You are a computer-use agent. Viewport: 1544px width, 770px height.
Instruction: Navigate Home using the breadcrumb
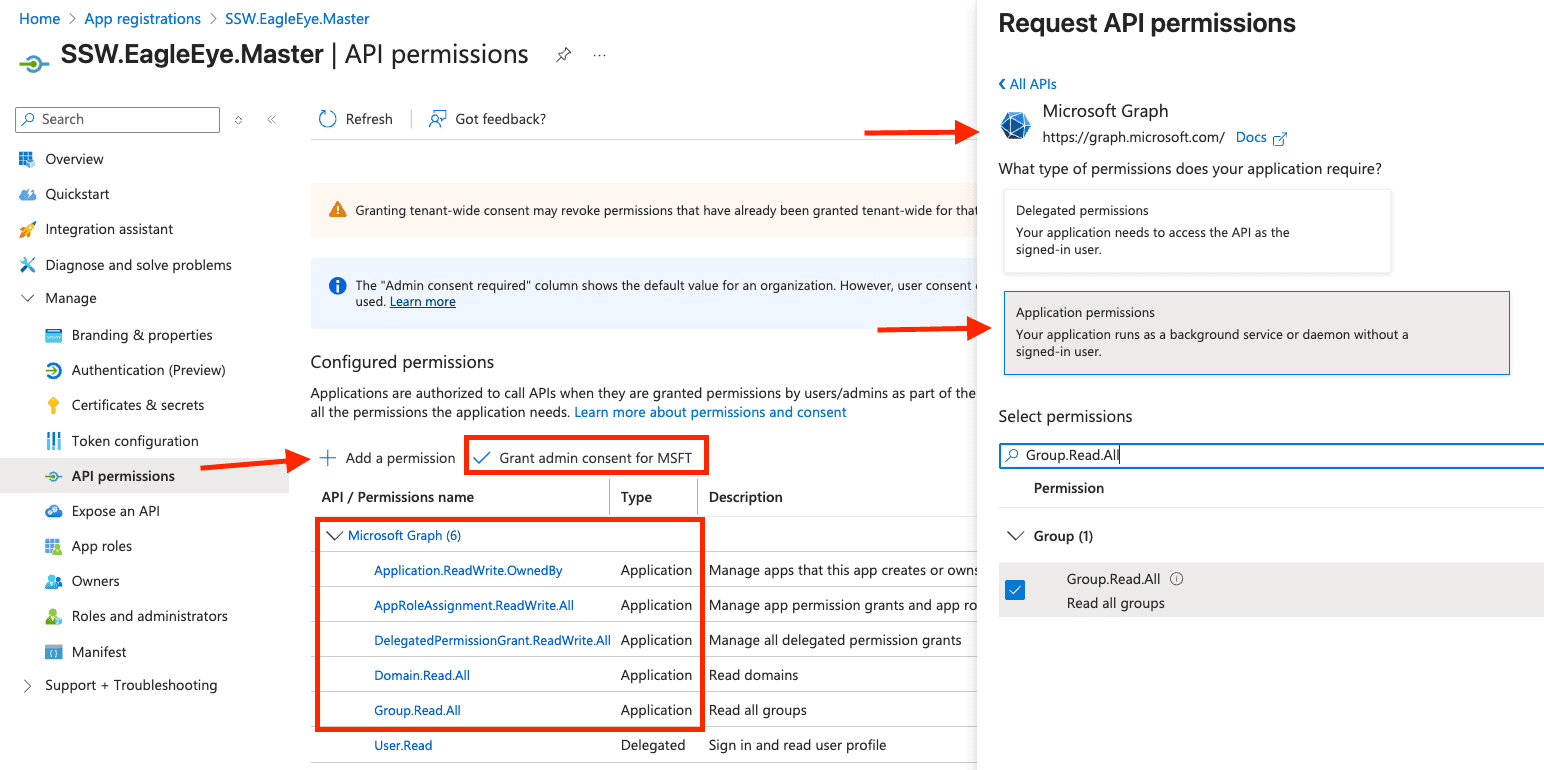coord(39,18)
